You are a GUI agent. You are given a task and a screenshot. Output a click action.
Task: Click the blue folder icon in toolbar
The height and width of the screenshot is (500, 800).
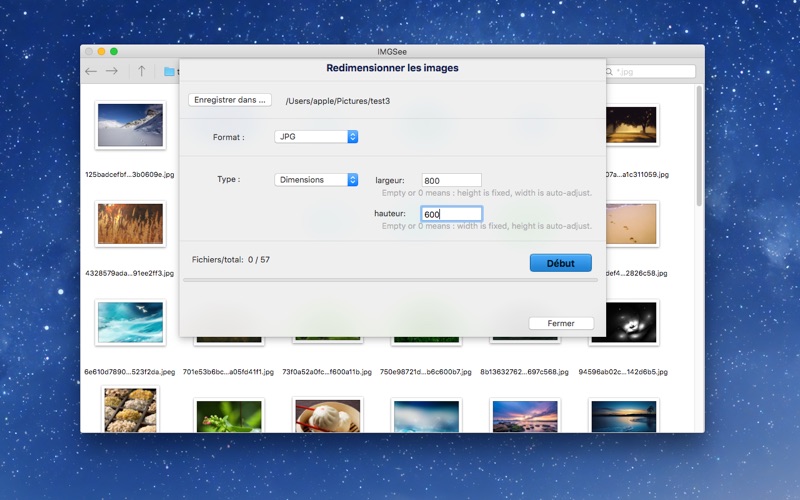(169, 71)
